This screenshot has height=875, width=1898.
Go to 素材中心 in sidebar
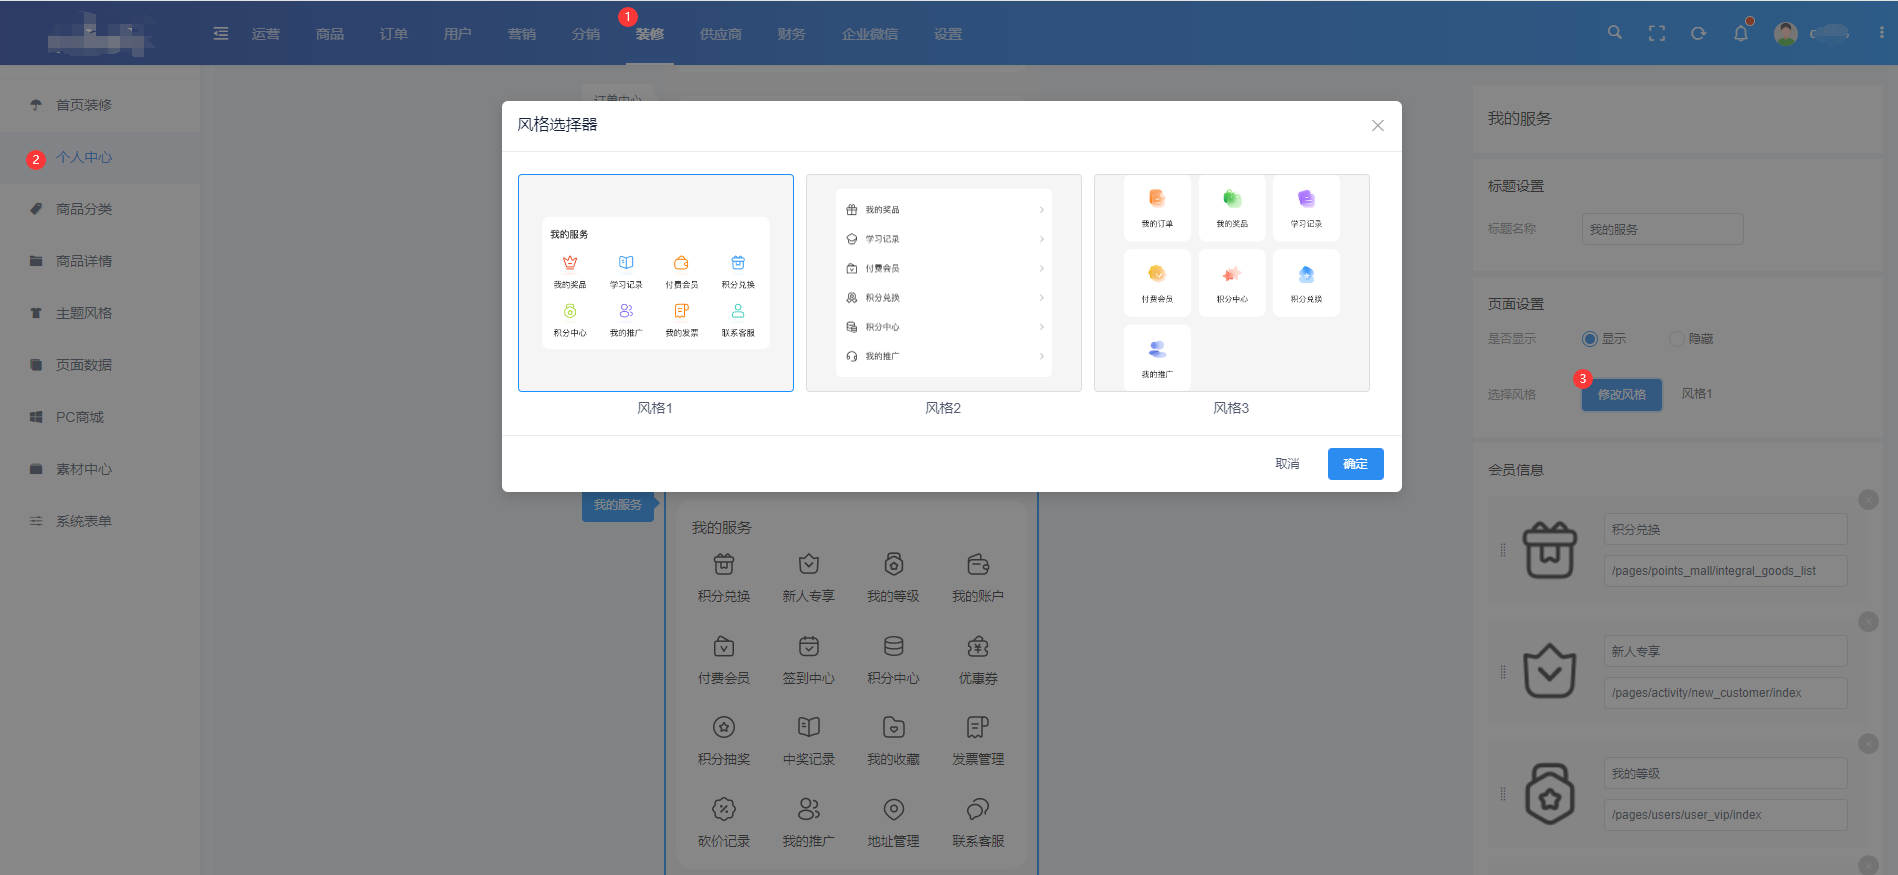(x=100, y=469)
